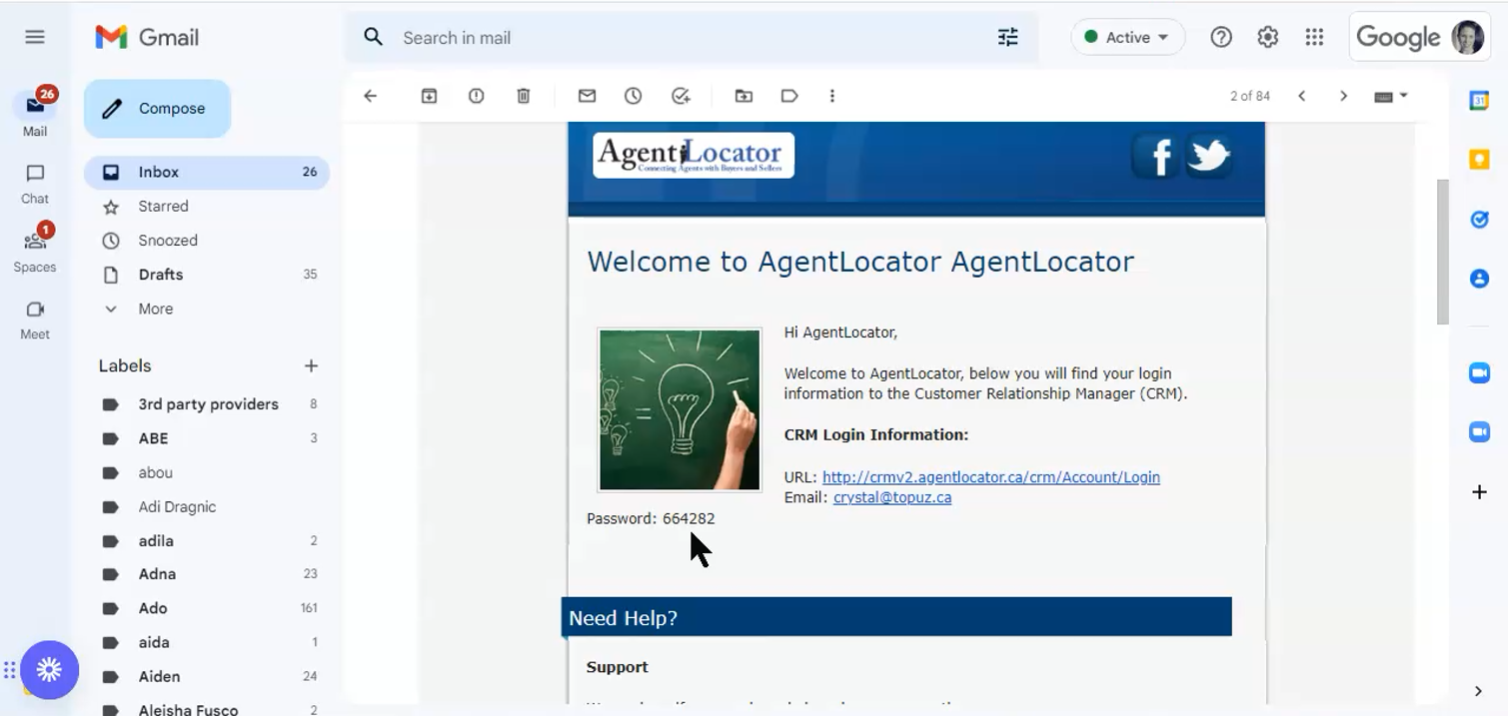Click the crystal@topuz.ca email link
The height and width of the screenshot is (716, 1508).
[892, 497]
